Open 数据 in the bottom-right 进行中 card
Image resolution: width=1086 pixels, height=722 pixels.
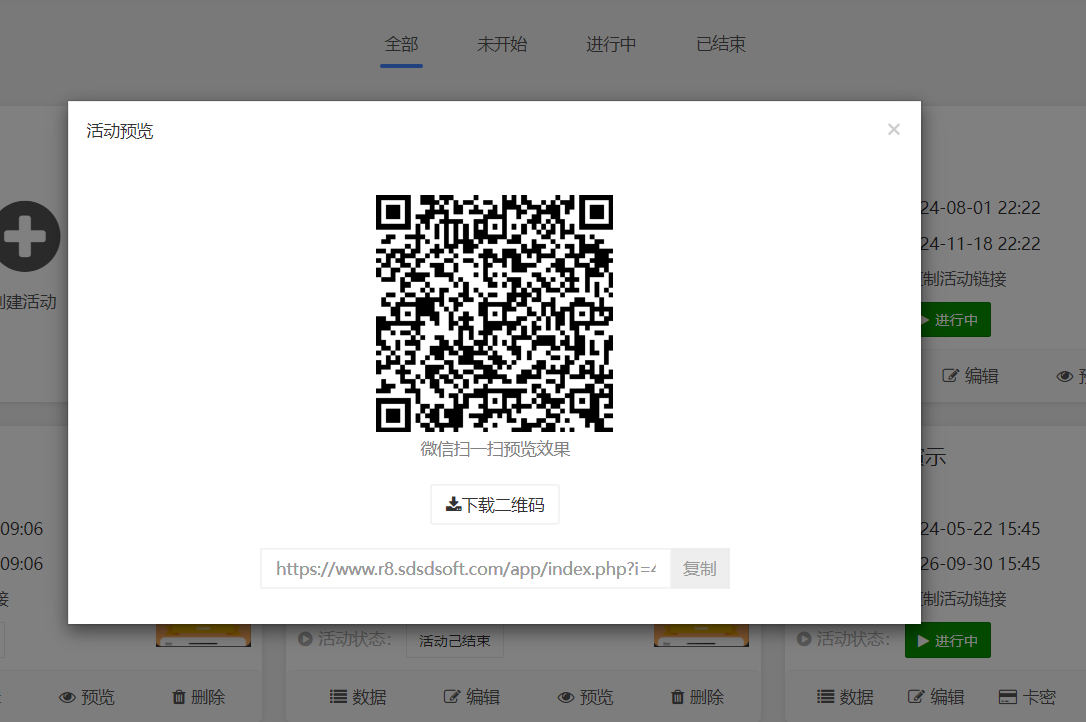(844, 696)
